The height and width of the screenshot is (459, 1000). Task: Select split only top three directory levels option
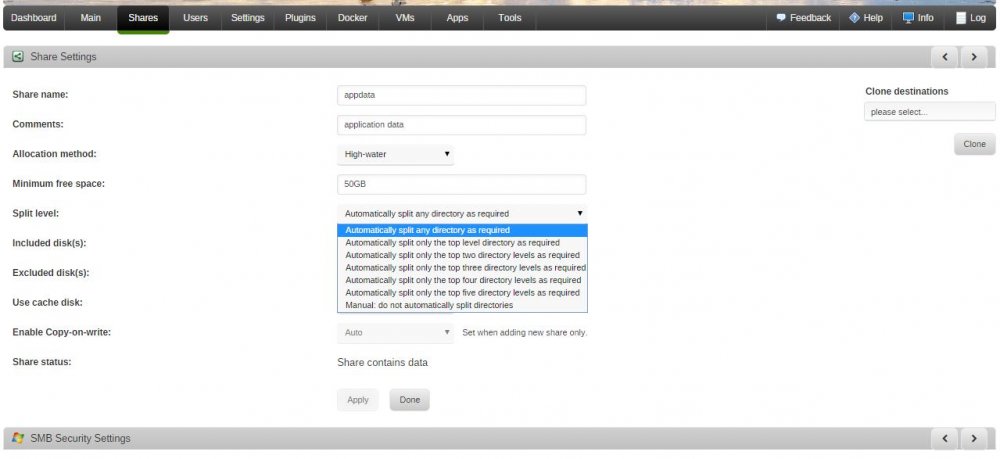[x=462, y=268]
